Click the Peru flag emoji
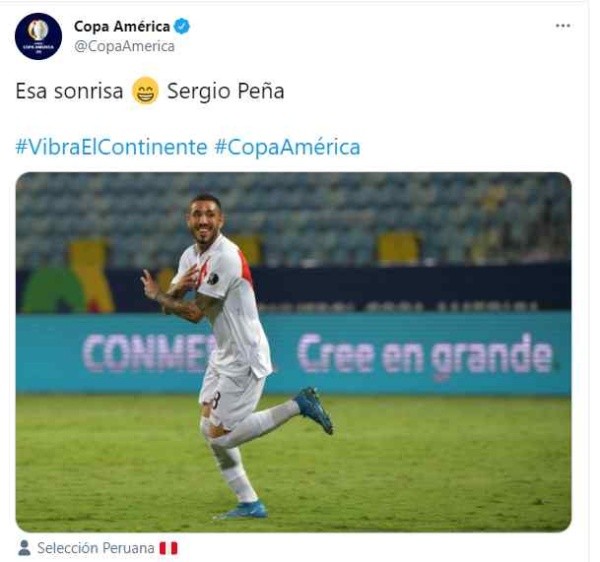Viewport: 600px width, 562px height. (x=168, y=548)
